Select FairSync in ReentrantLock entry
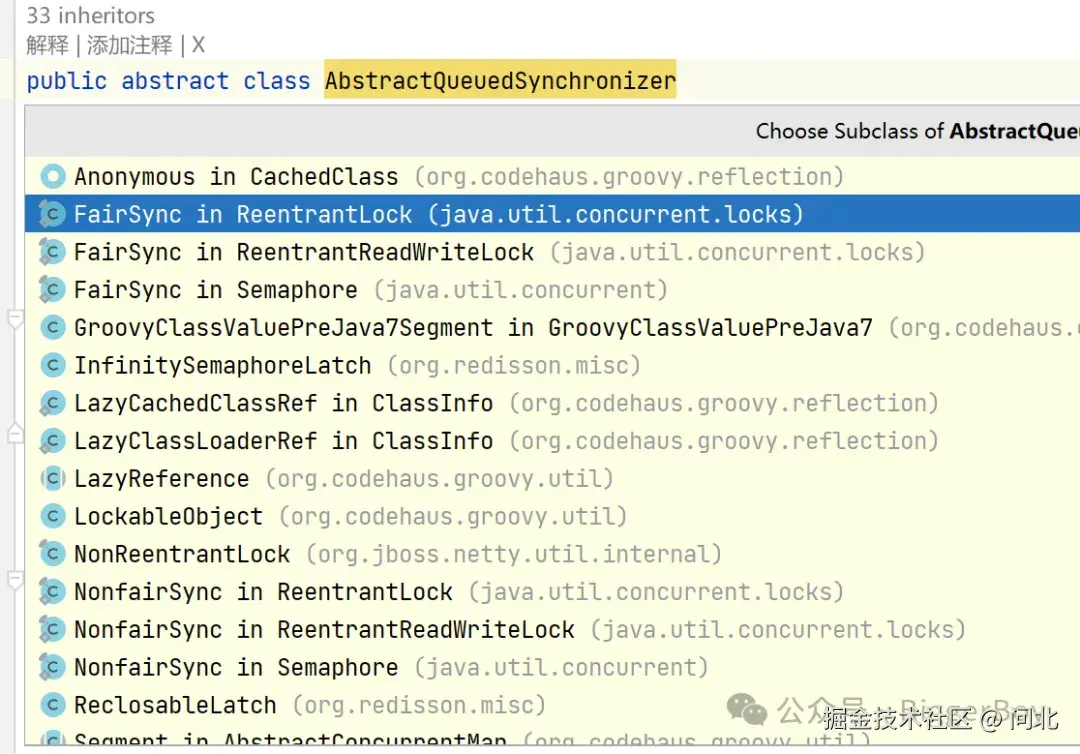The width and height of the screenshot is (1080, 754). pos(552,213)
